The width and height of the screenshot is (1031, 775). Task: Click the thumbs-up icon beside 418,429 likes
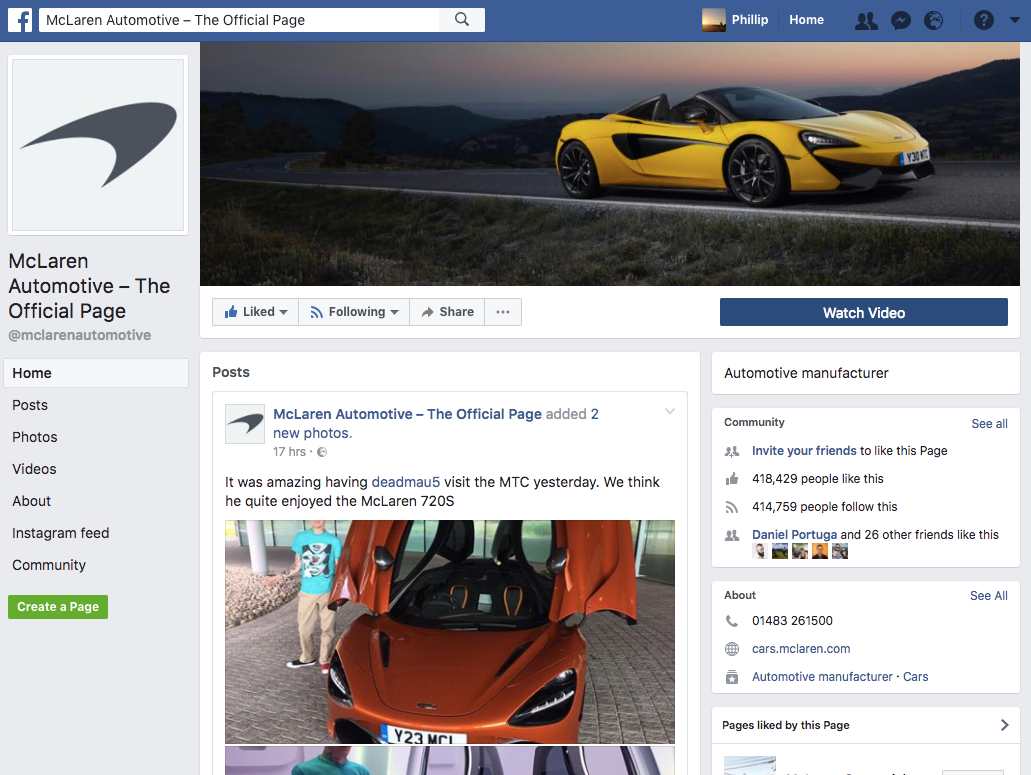732,479
